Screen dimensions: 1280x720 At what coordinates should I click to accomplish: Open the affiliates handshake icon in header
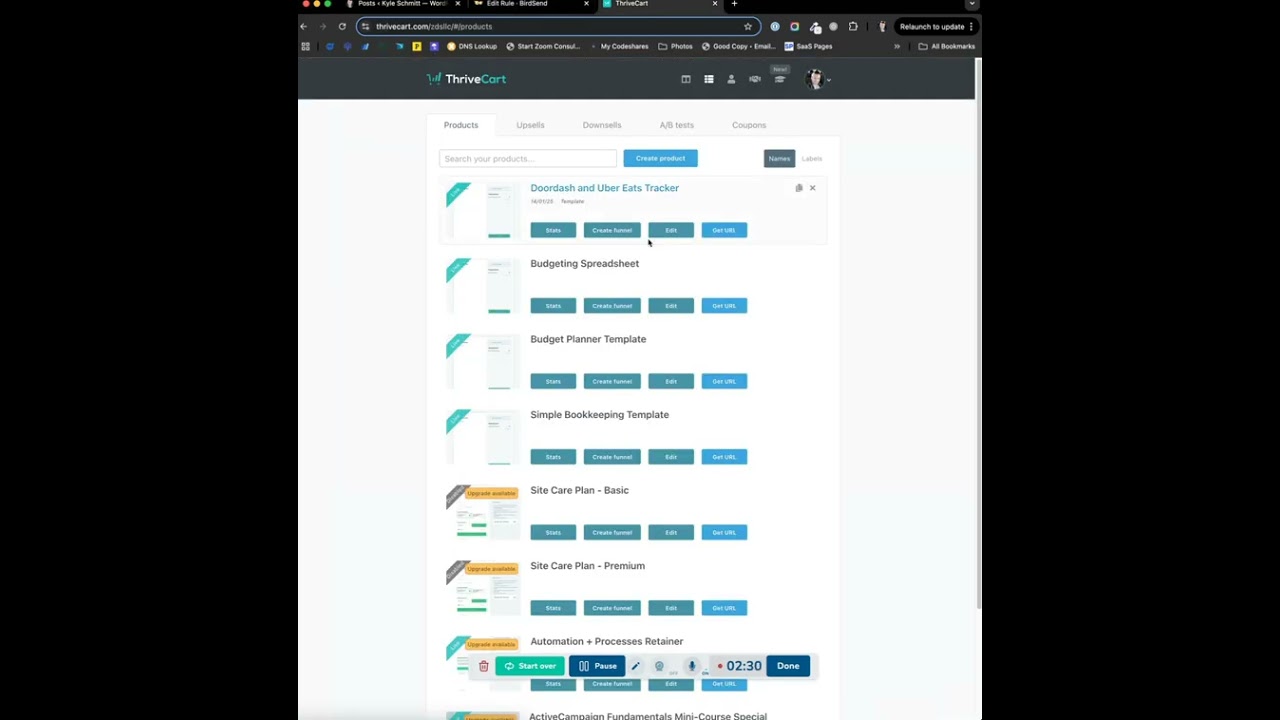[x=755, y=79]
